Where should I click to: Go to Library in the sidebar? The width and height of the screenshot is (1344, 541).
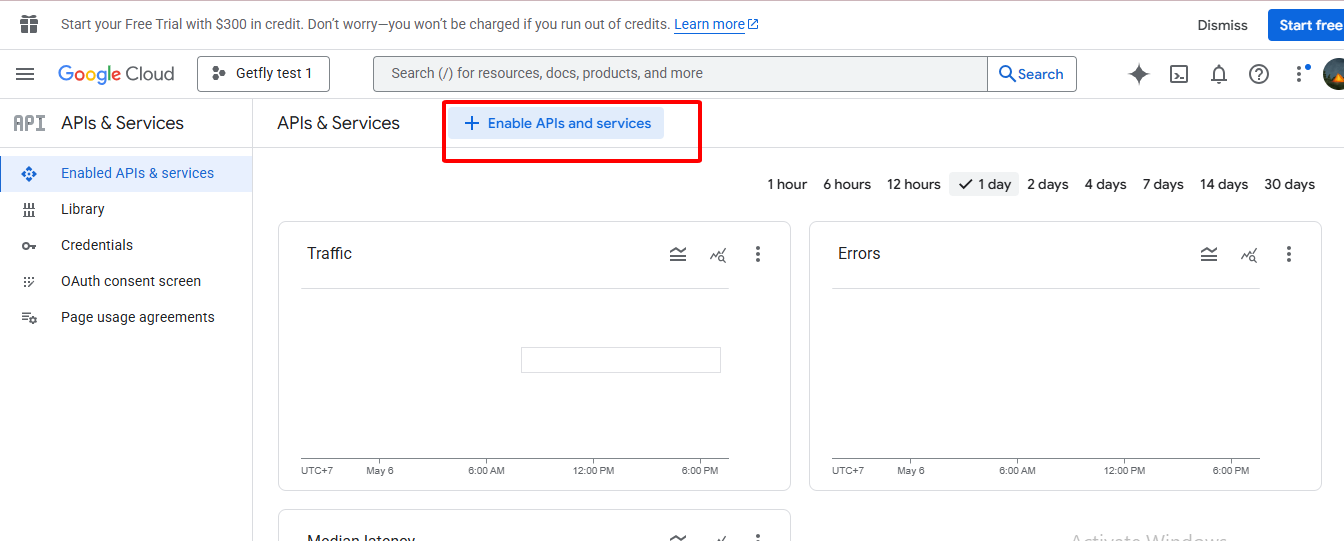click(83, 209)
